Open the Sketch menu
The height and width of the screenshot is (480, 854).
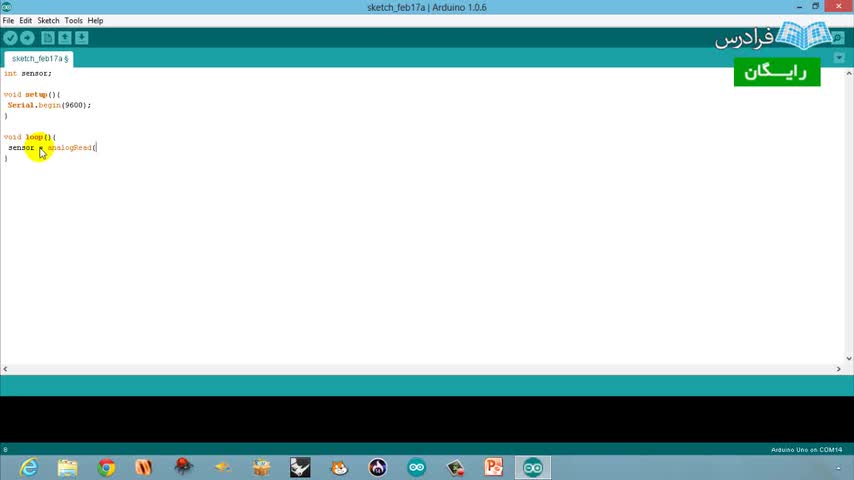coord(48,21)
